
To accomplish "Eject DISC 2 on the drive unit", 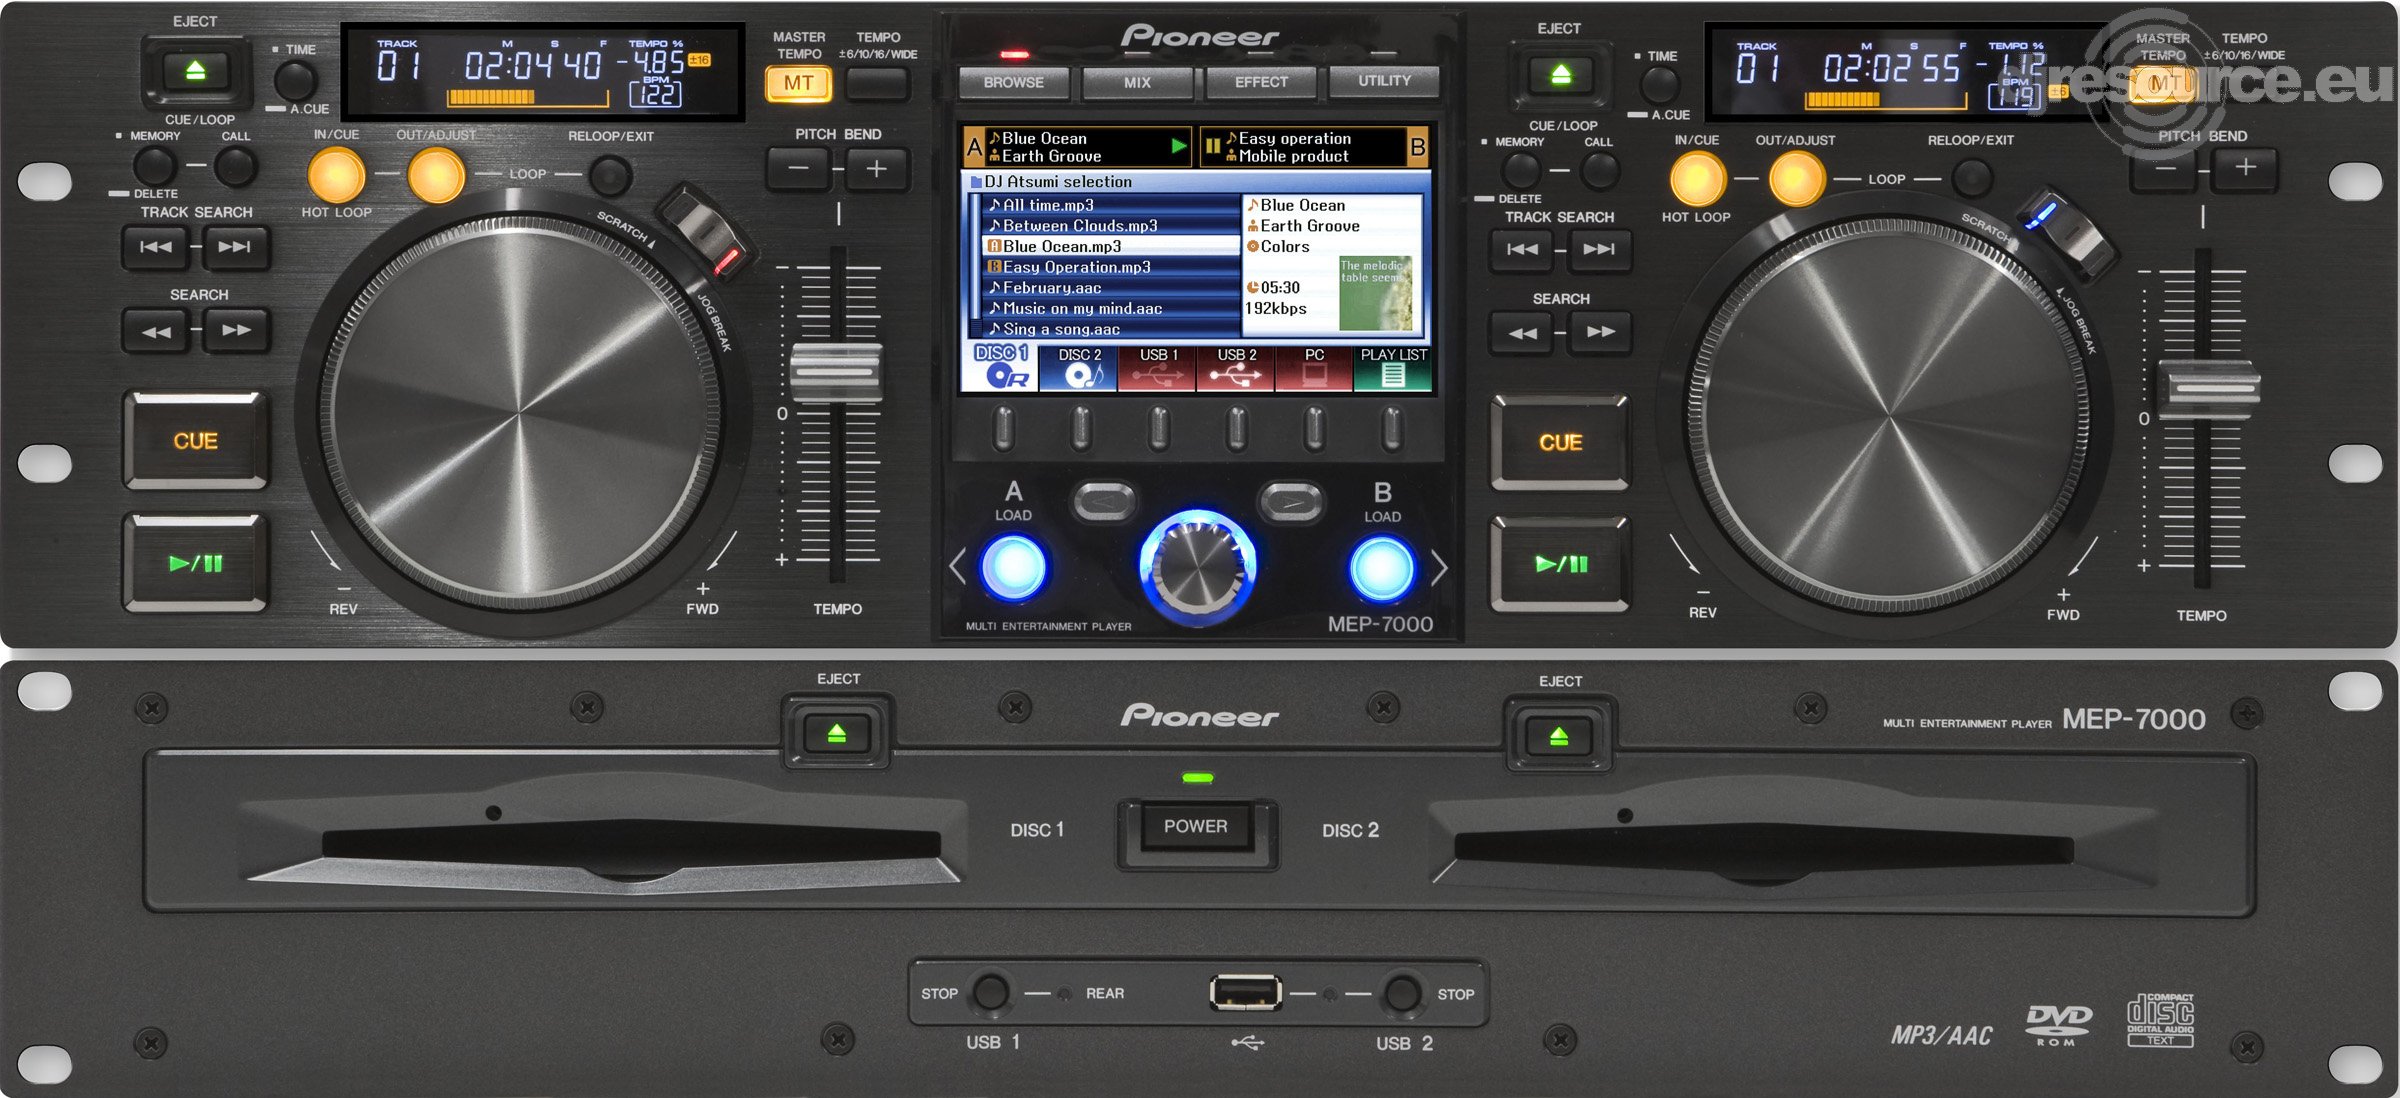I will pos(1559,738).
